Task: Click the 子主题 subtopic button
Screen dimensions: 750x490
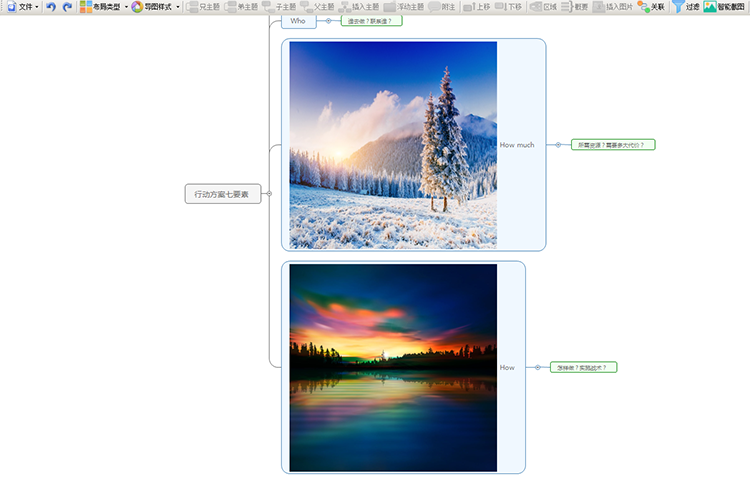Action: 279,7
